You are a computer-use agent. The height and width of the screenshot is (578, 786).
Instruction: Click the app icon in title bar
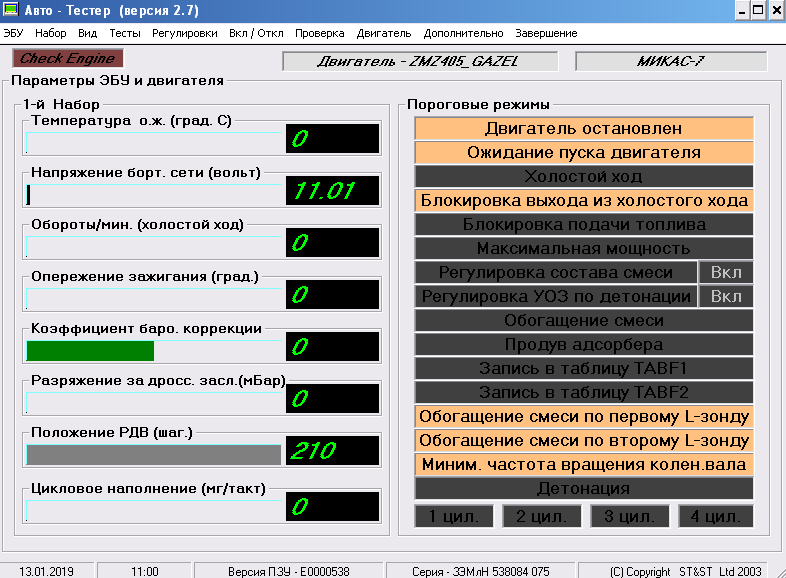(12, 11)
